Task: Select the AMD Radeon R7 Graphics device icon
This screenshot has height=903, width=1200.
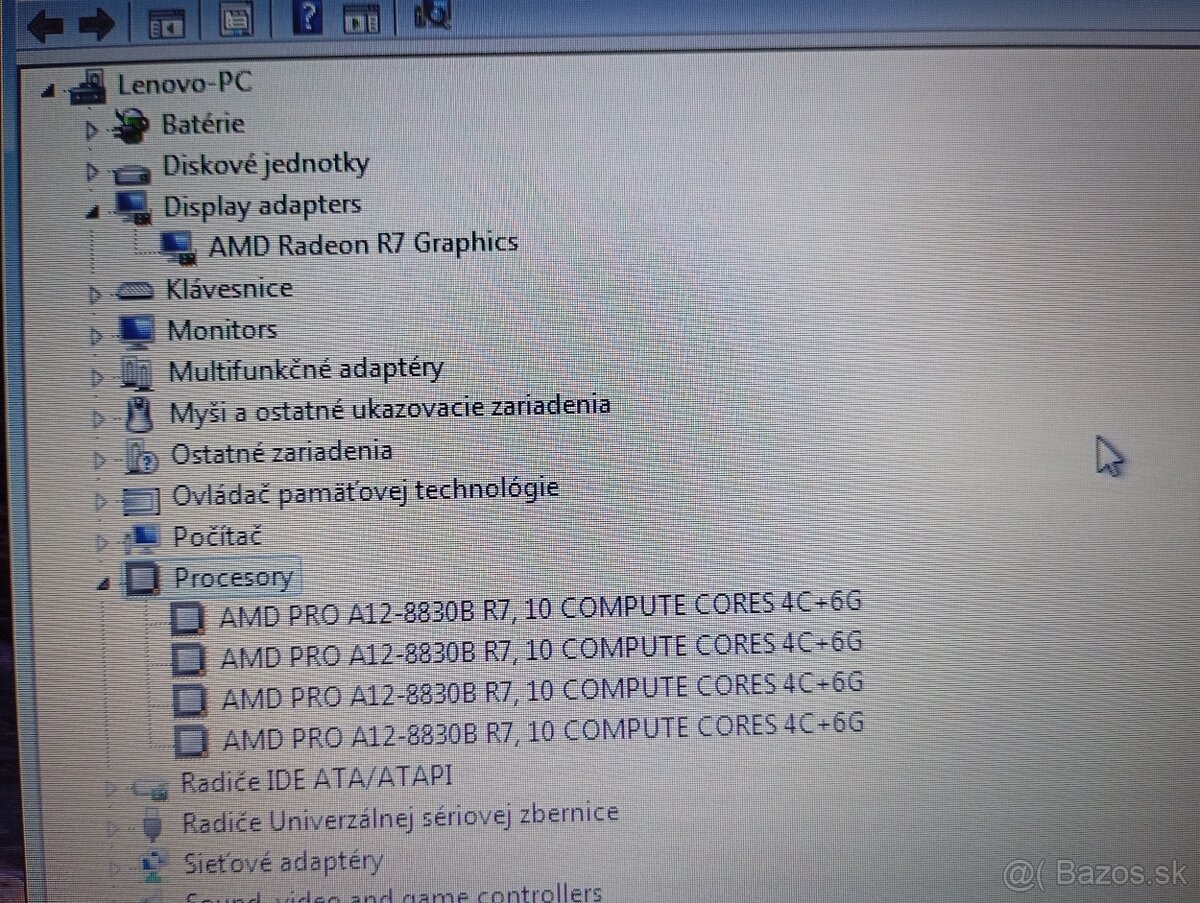Action: (x=178, y=246)
